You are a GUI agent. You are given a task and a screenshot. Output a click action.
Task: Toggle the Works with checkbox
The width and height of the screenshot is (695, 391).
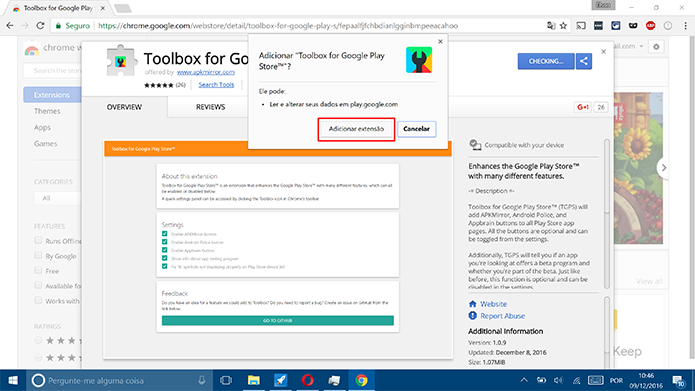pos(38,301)
